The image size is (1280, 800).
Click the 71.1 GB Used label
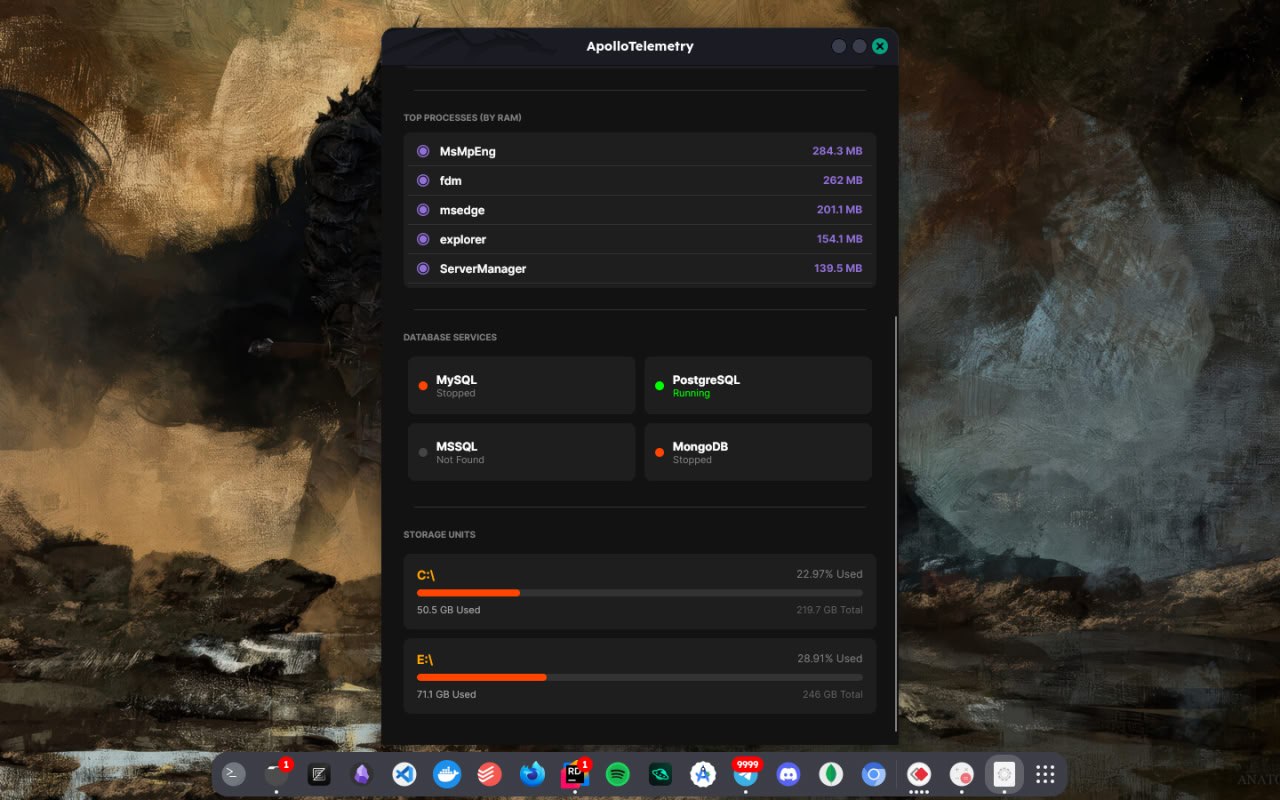(x=446, y=694)
